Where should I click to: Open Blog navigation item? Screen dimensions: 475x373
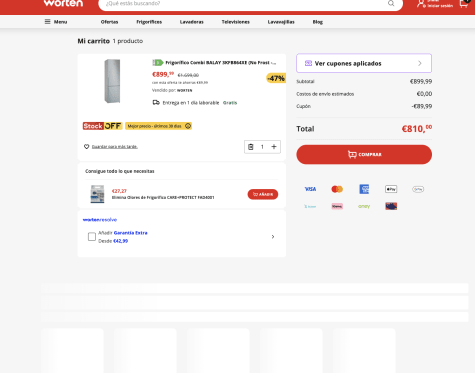click(318, 22)
